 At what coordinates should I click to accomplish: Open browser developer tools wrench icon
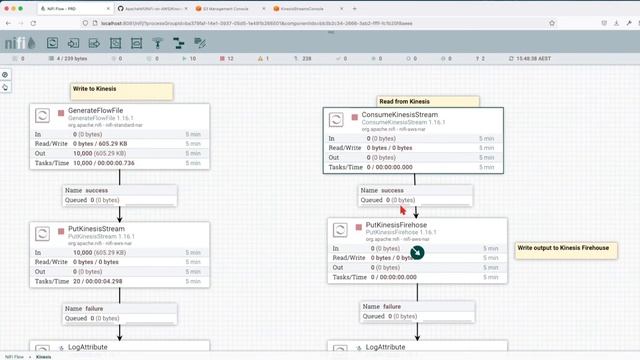[629, 23]
